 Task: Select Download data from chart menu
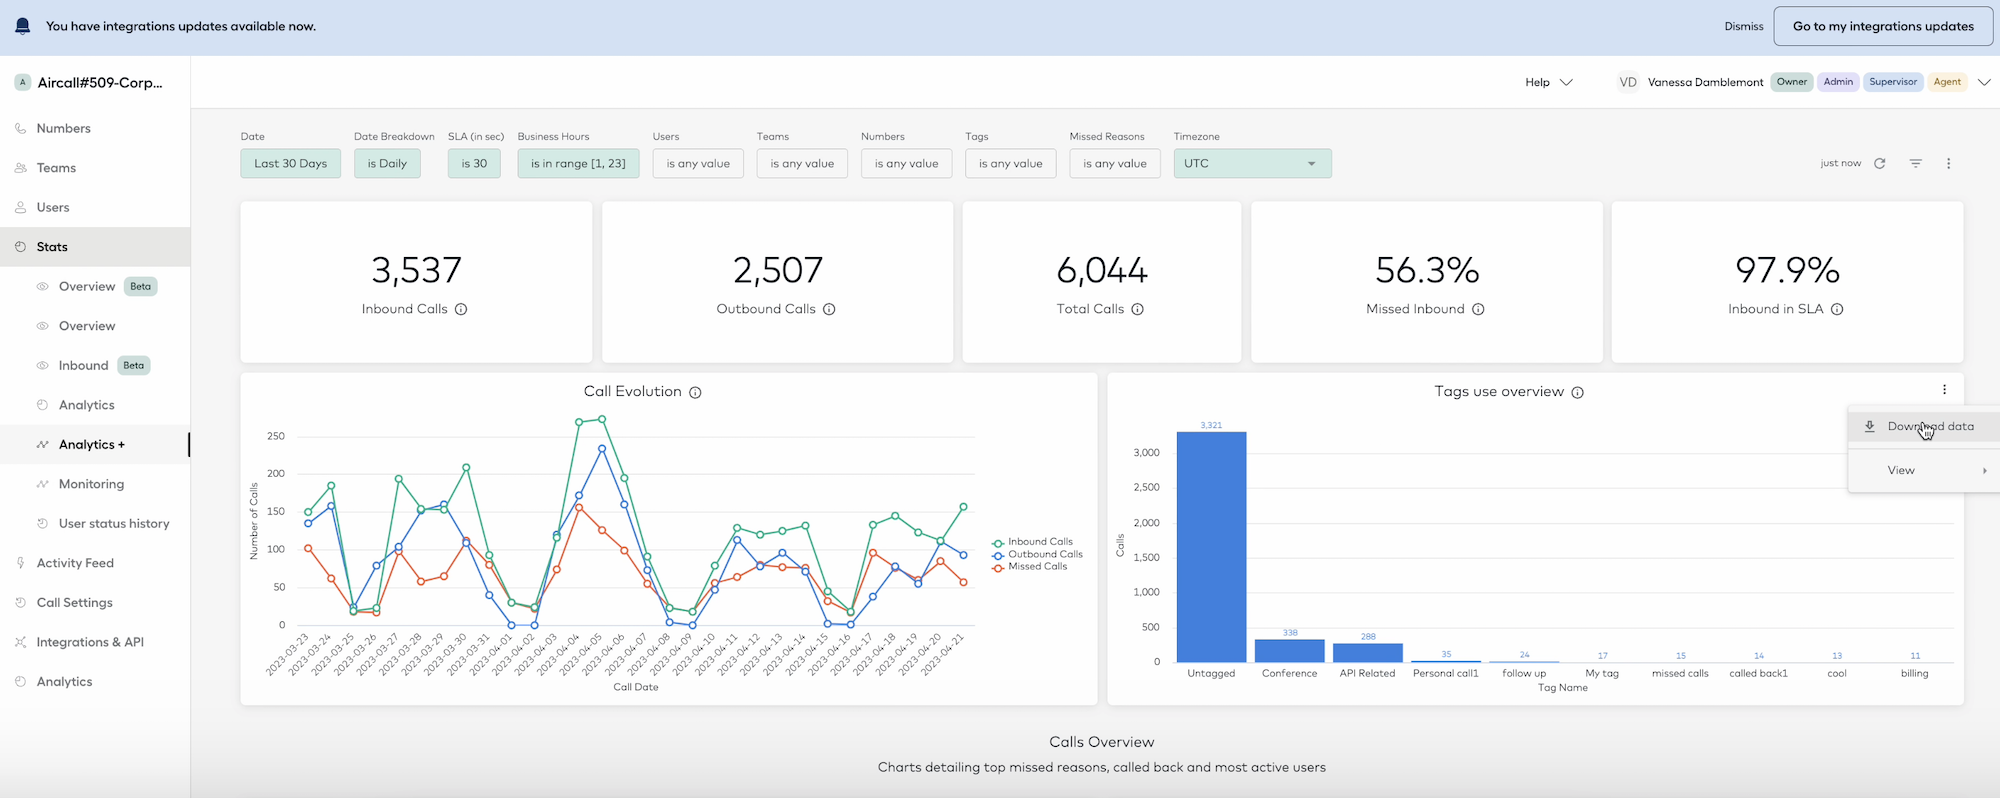1924,426
